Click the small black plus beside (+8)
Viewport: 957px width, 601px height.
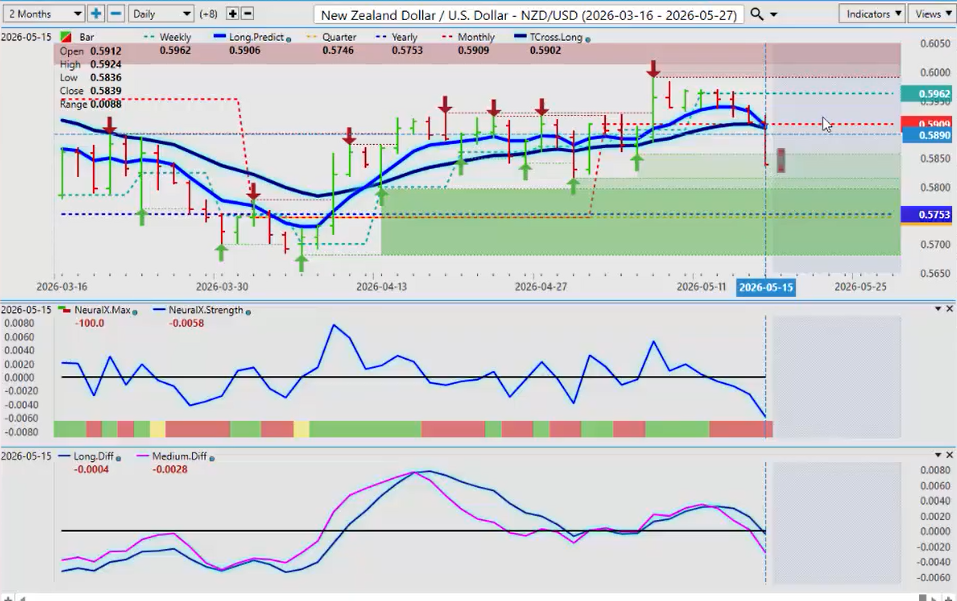click(232, 13)
